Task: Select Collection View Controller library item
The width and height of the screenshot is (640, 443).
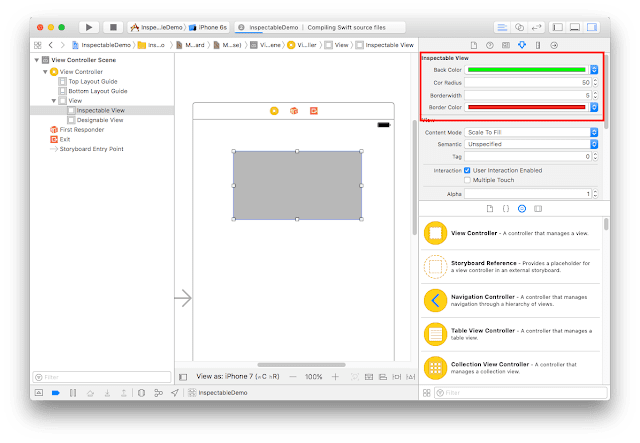Action: click(511, 368)
